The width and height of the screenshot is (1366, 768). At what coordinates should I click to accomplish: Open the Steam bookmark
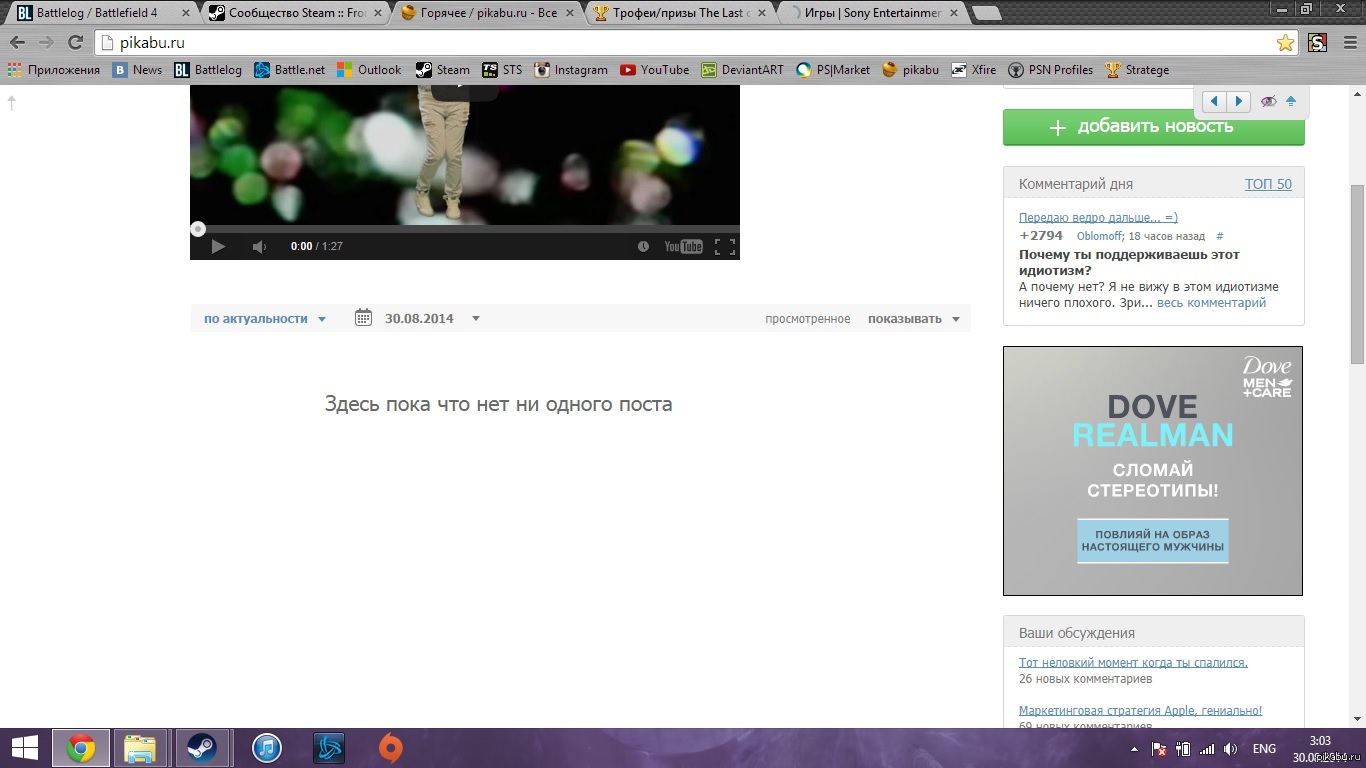(x=443, y=70)
